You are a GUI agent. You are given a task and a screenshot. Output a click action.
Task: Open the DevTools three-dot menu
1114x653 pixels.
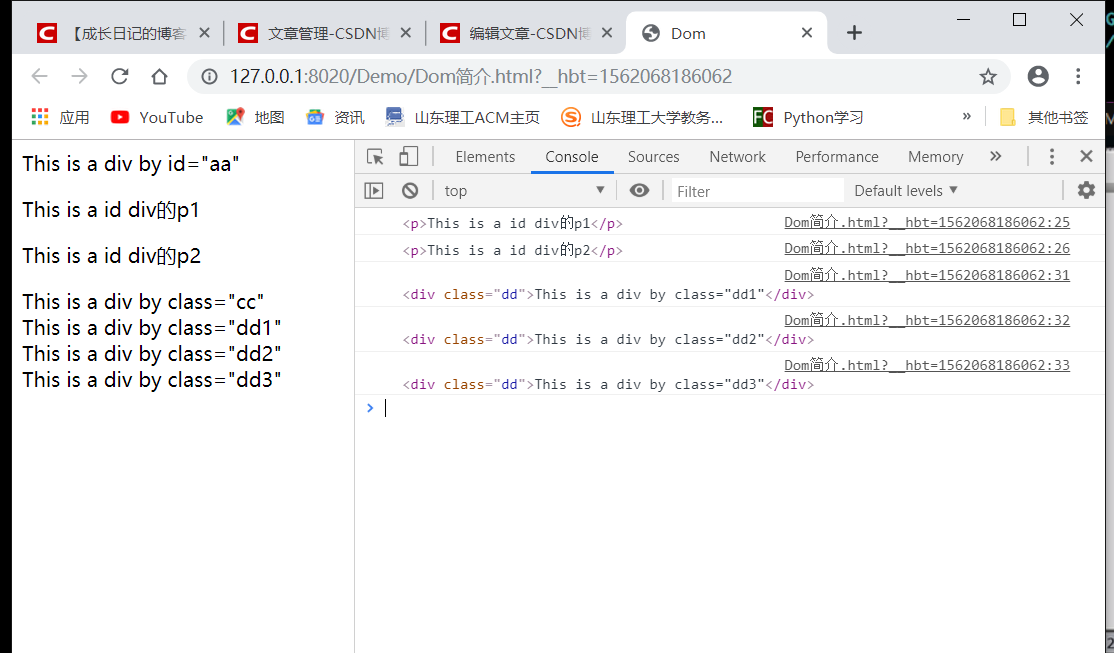pyautogui.click(x=1051, y=156)
